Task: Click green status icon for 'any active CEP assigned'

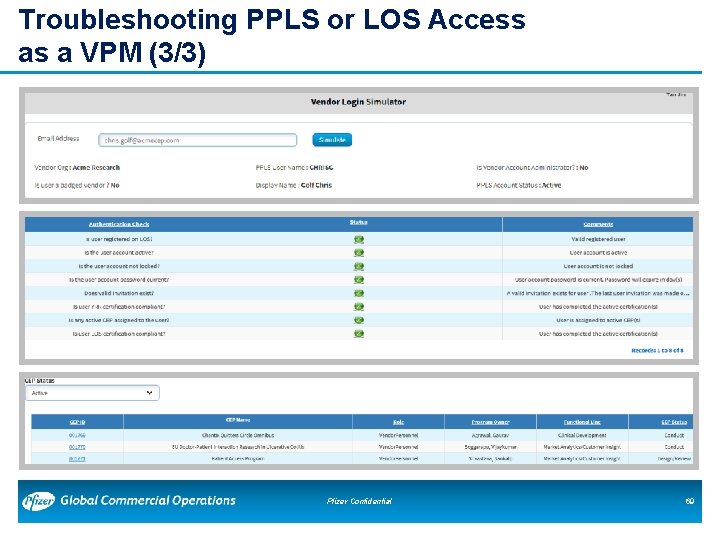Action: tap(359, 320)
